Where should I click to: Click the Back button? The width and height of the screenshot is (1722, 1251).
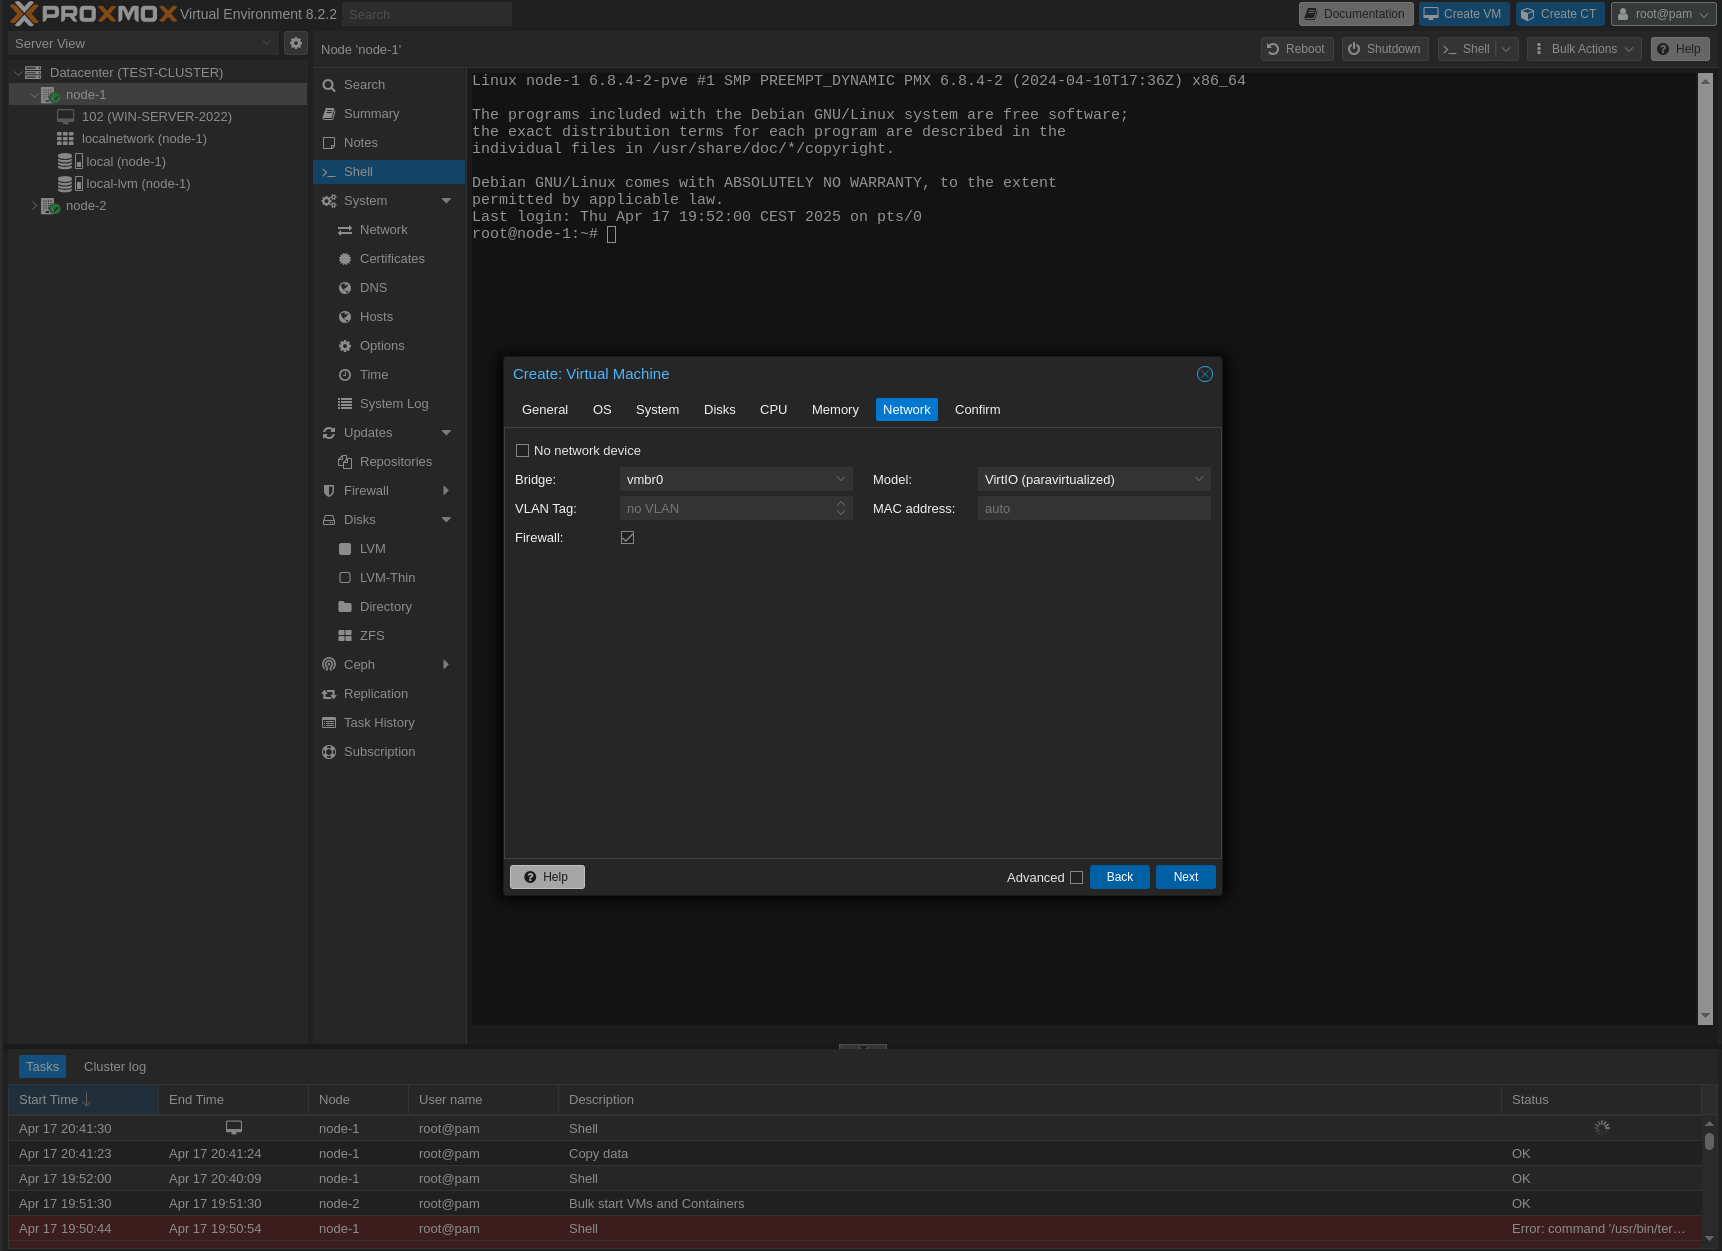(1119, 877)
